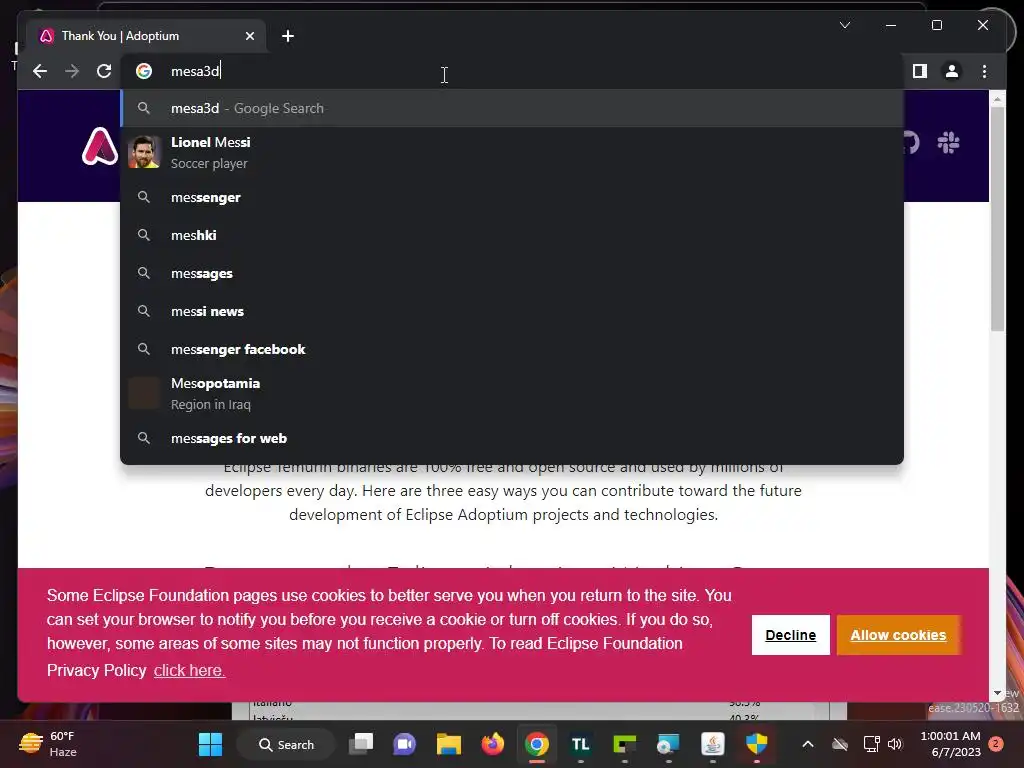Select the mesa3d - Google Search suggestion
1024x768 pixels.
tap(512, 108)
